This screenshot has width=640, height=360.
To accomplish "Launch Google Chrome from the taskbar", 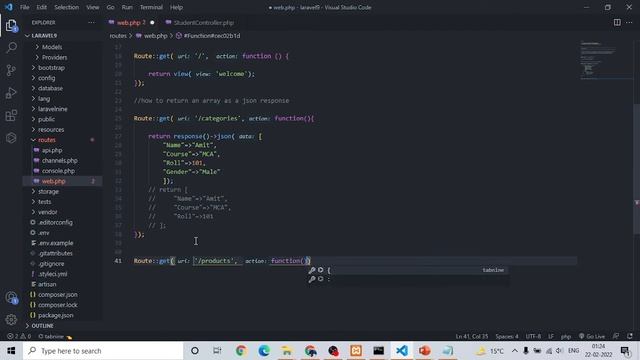I will click(x=241, y=351).
